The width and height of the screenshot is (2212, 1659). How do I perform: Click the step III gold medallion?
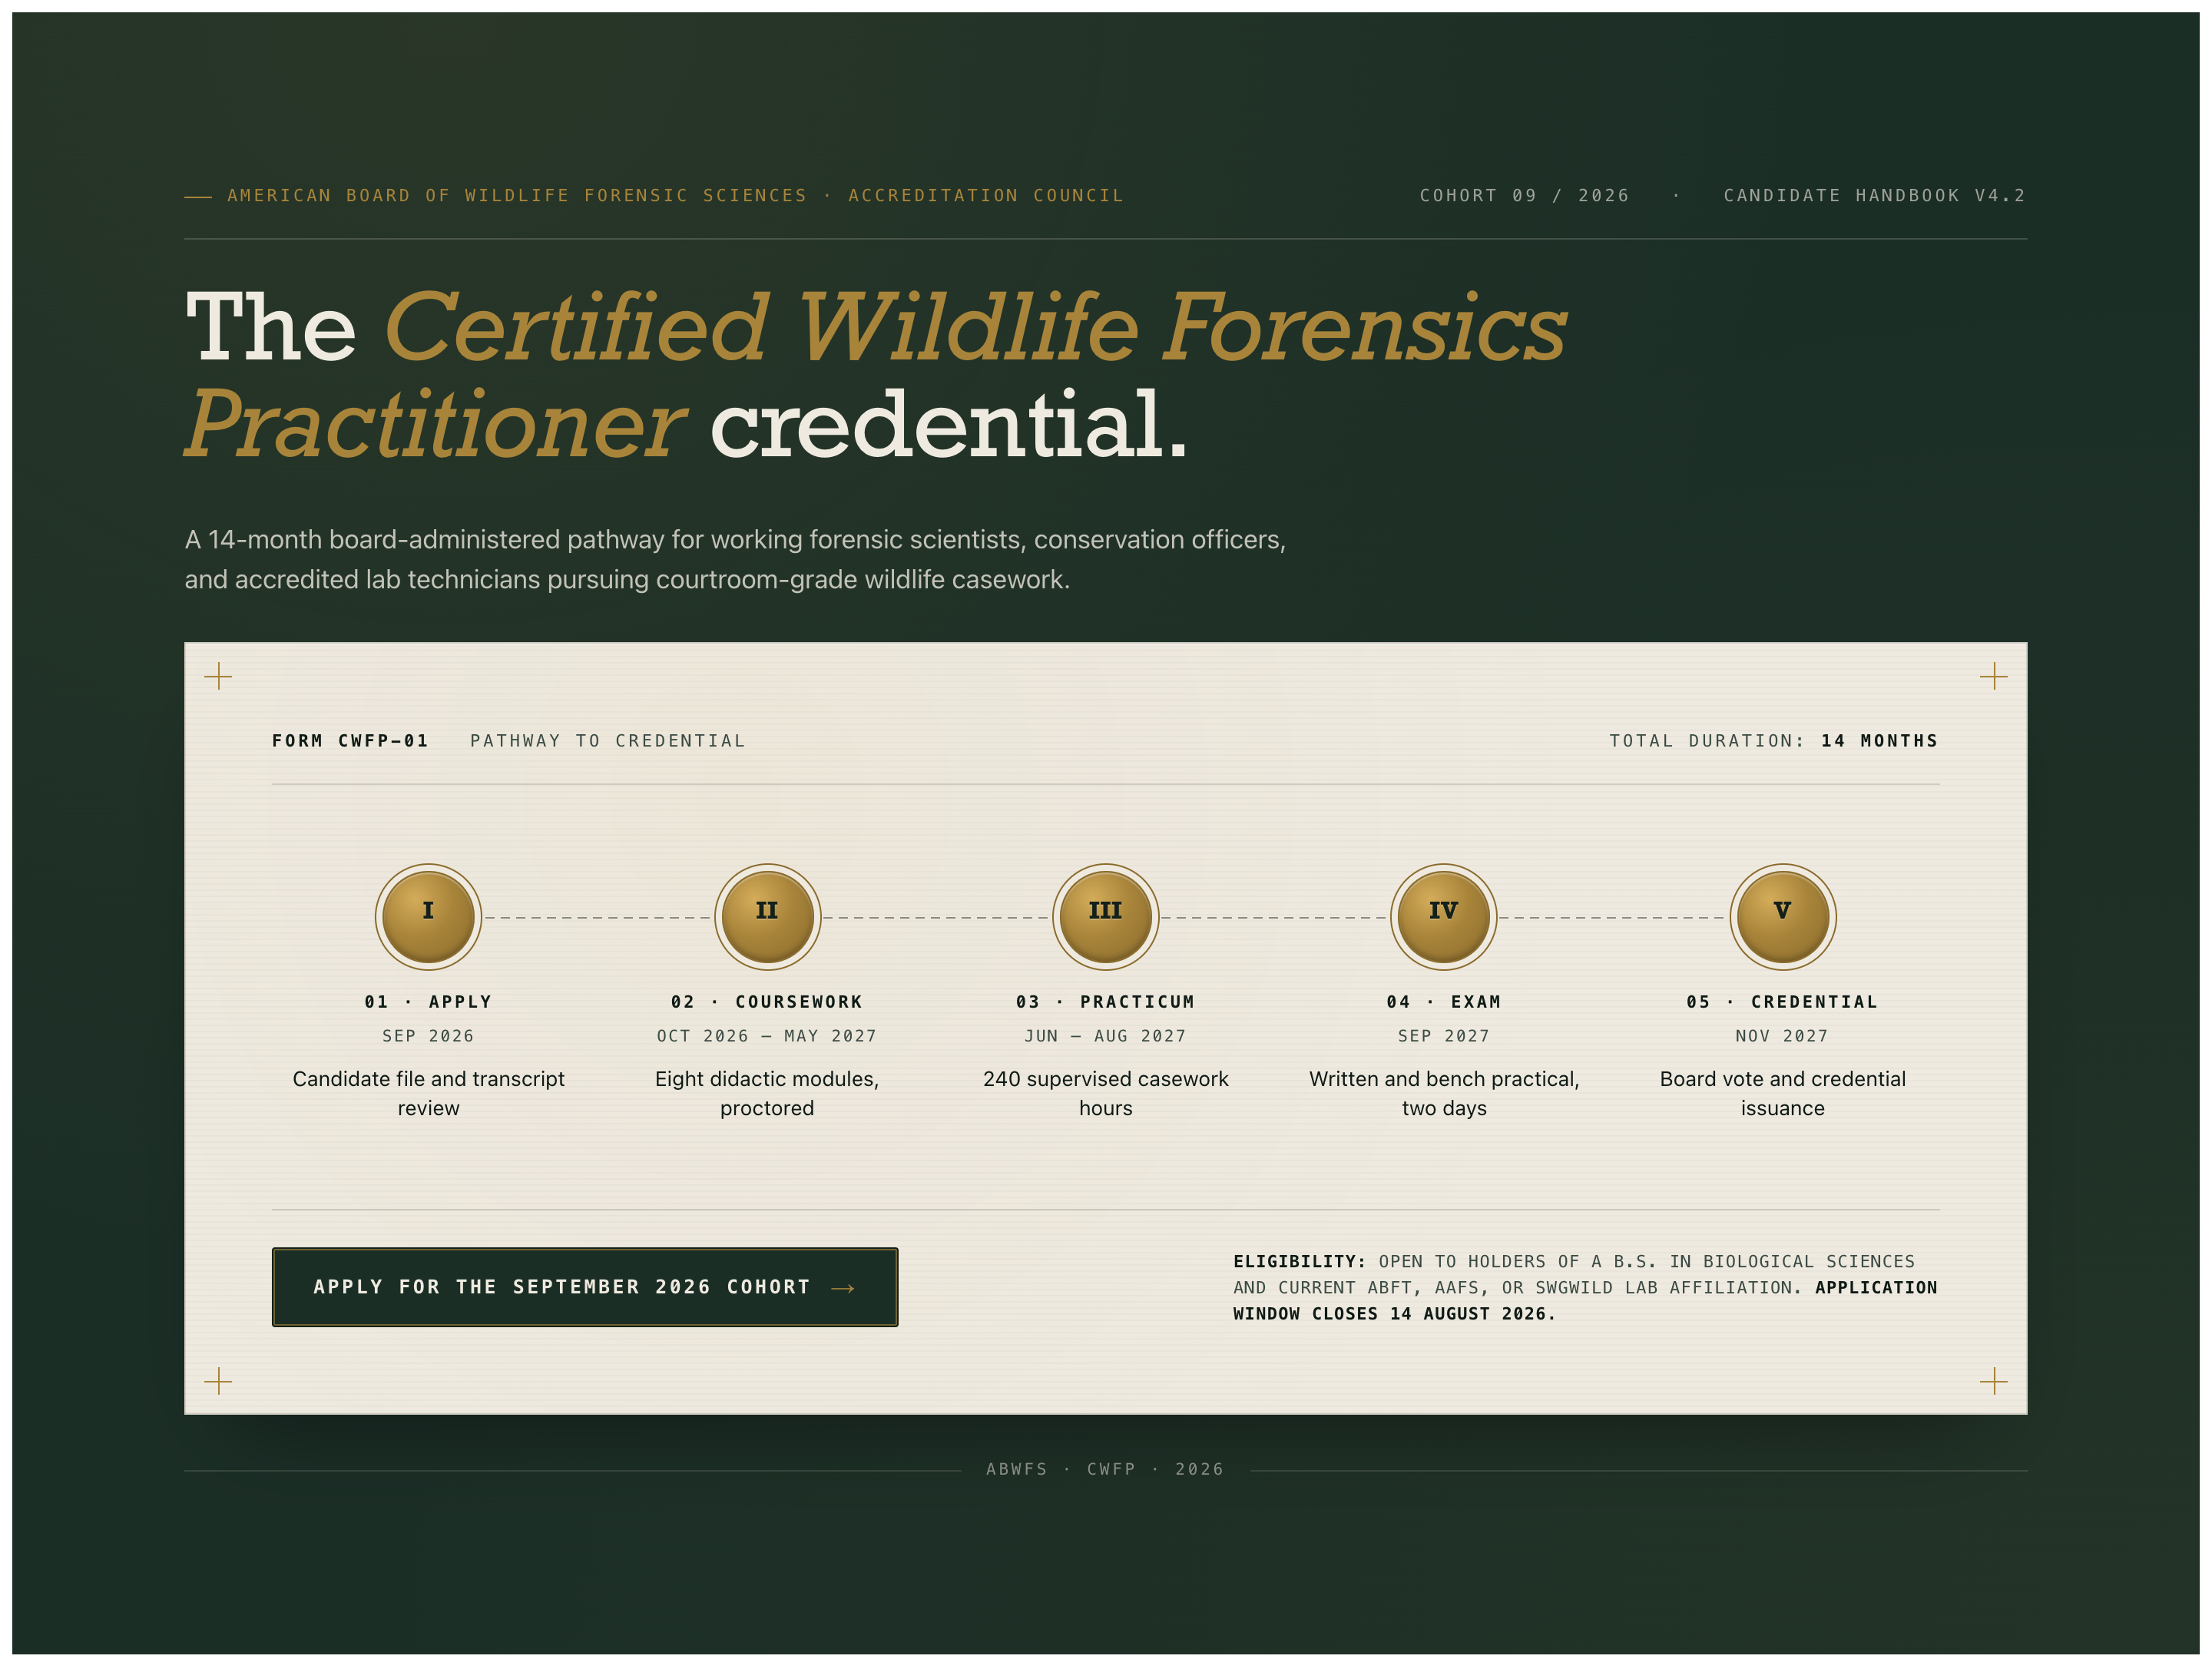click(x=1105, y=916)
